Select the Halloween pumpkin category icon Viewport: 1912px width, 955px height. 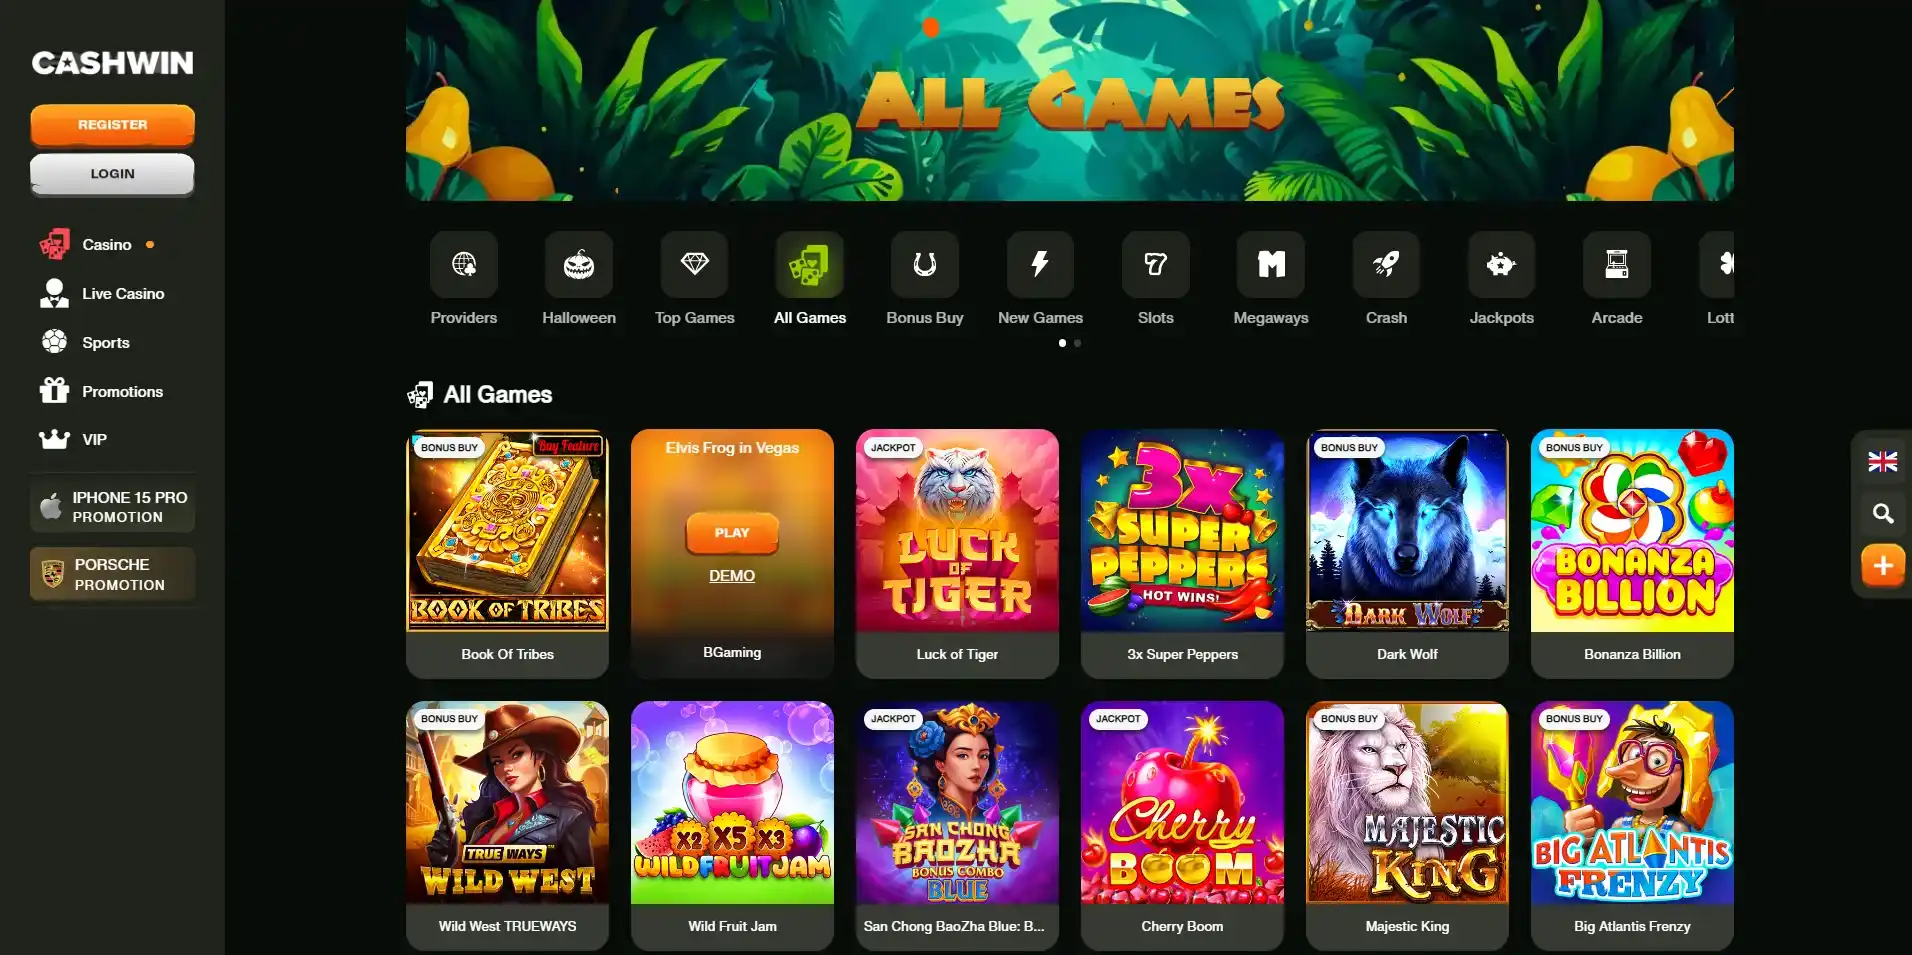[x=579, y=264]
